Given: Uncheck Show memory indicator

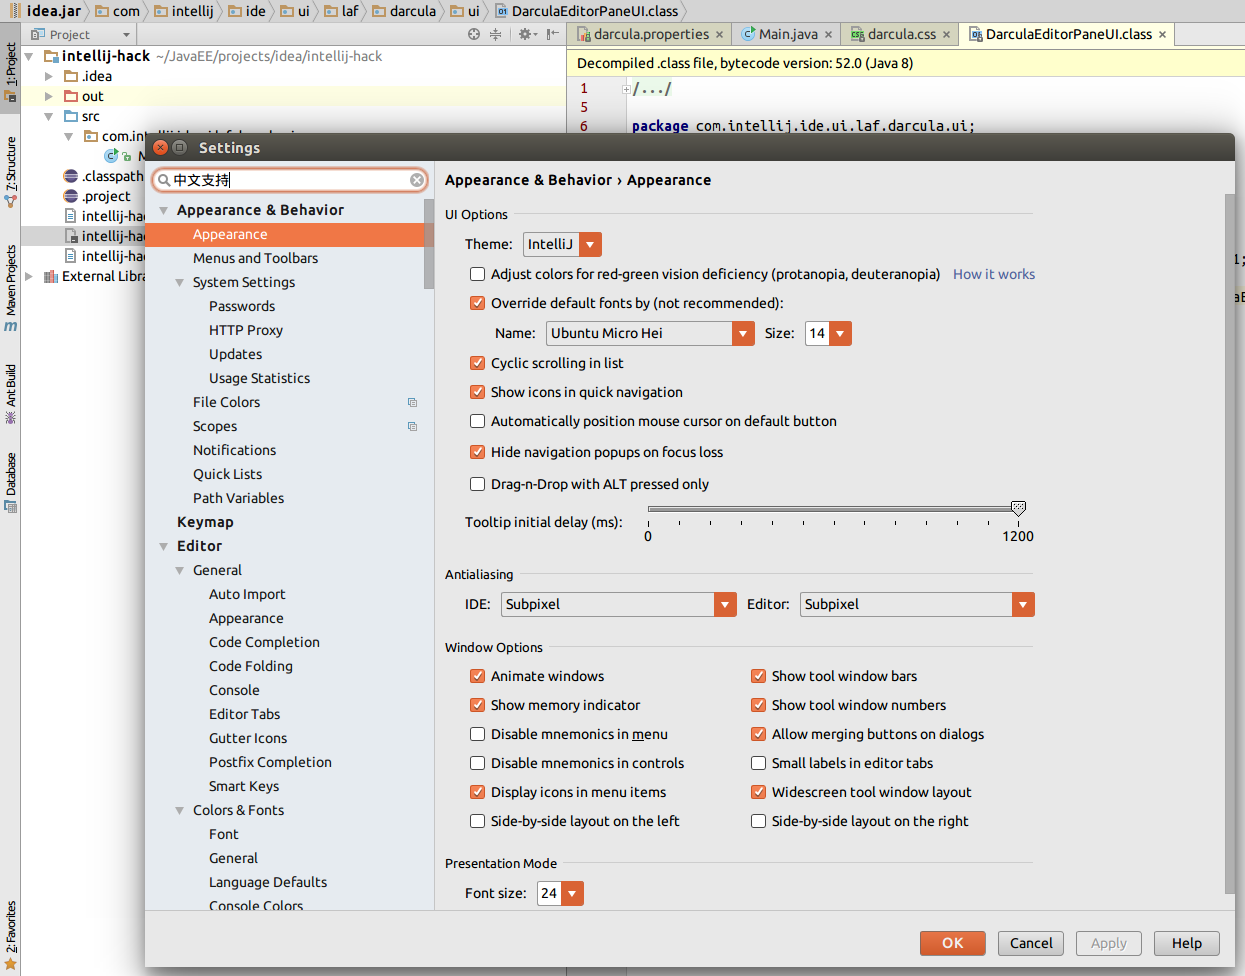Looking at the screenshot, I should point(478,705).
